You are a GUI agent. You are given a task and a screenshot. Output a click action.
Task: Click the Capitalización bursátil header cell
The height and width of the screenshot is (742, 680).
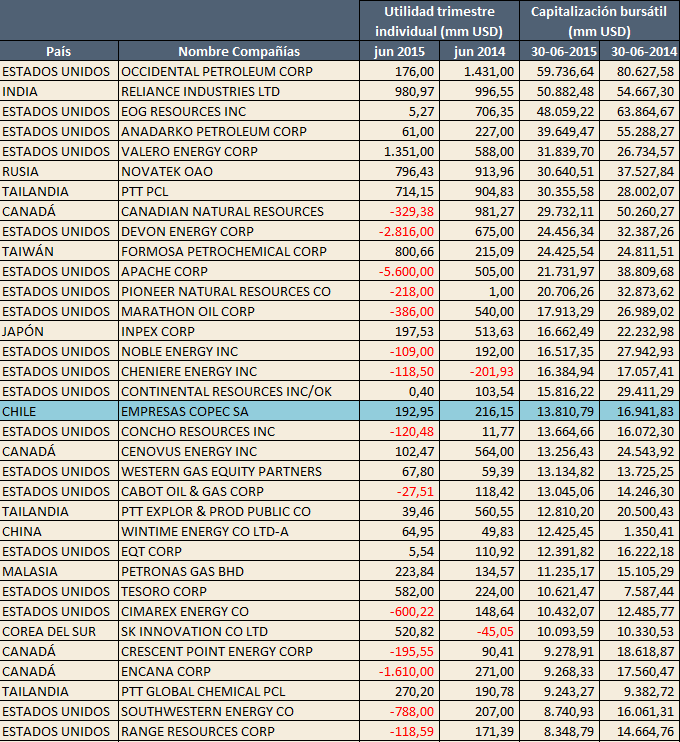[600, 21]
